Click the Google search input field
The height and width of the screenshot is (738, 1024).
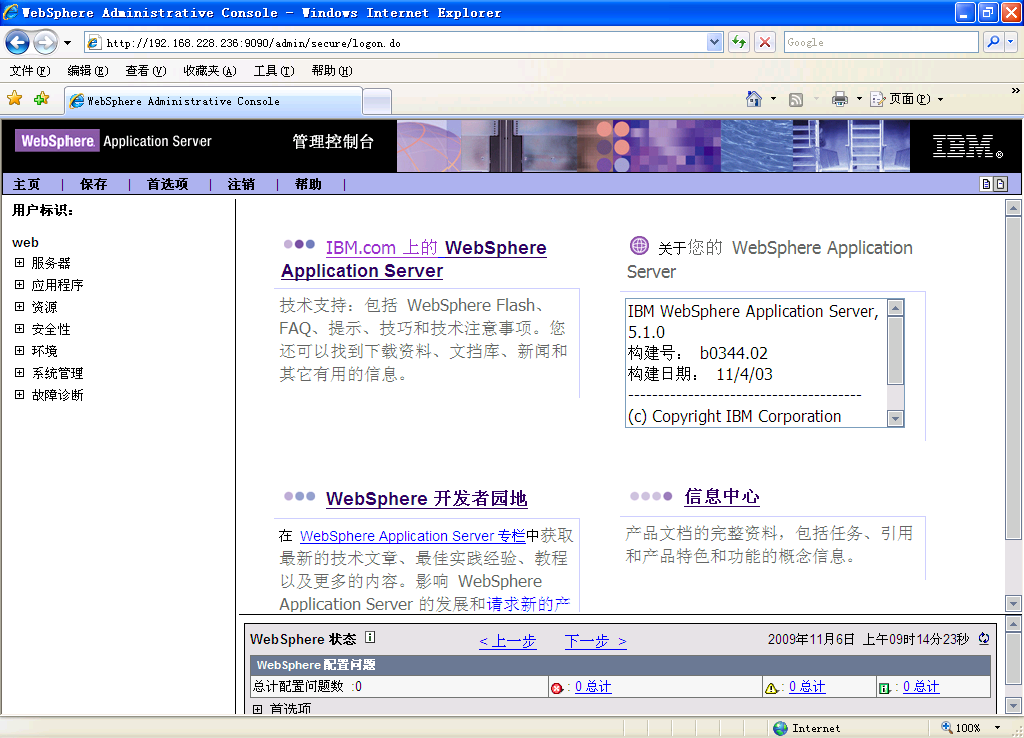coord(880,42)
